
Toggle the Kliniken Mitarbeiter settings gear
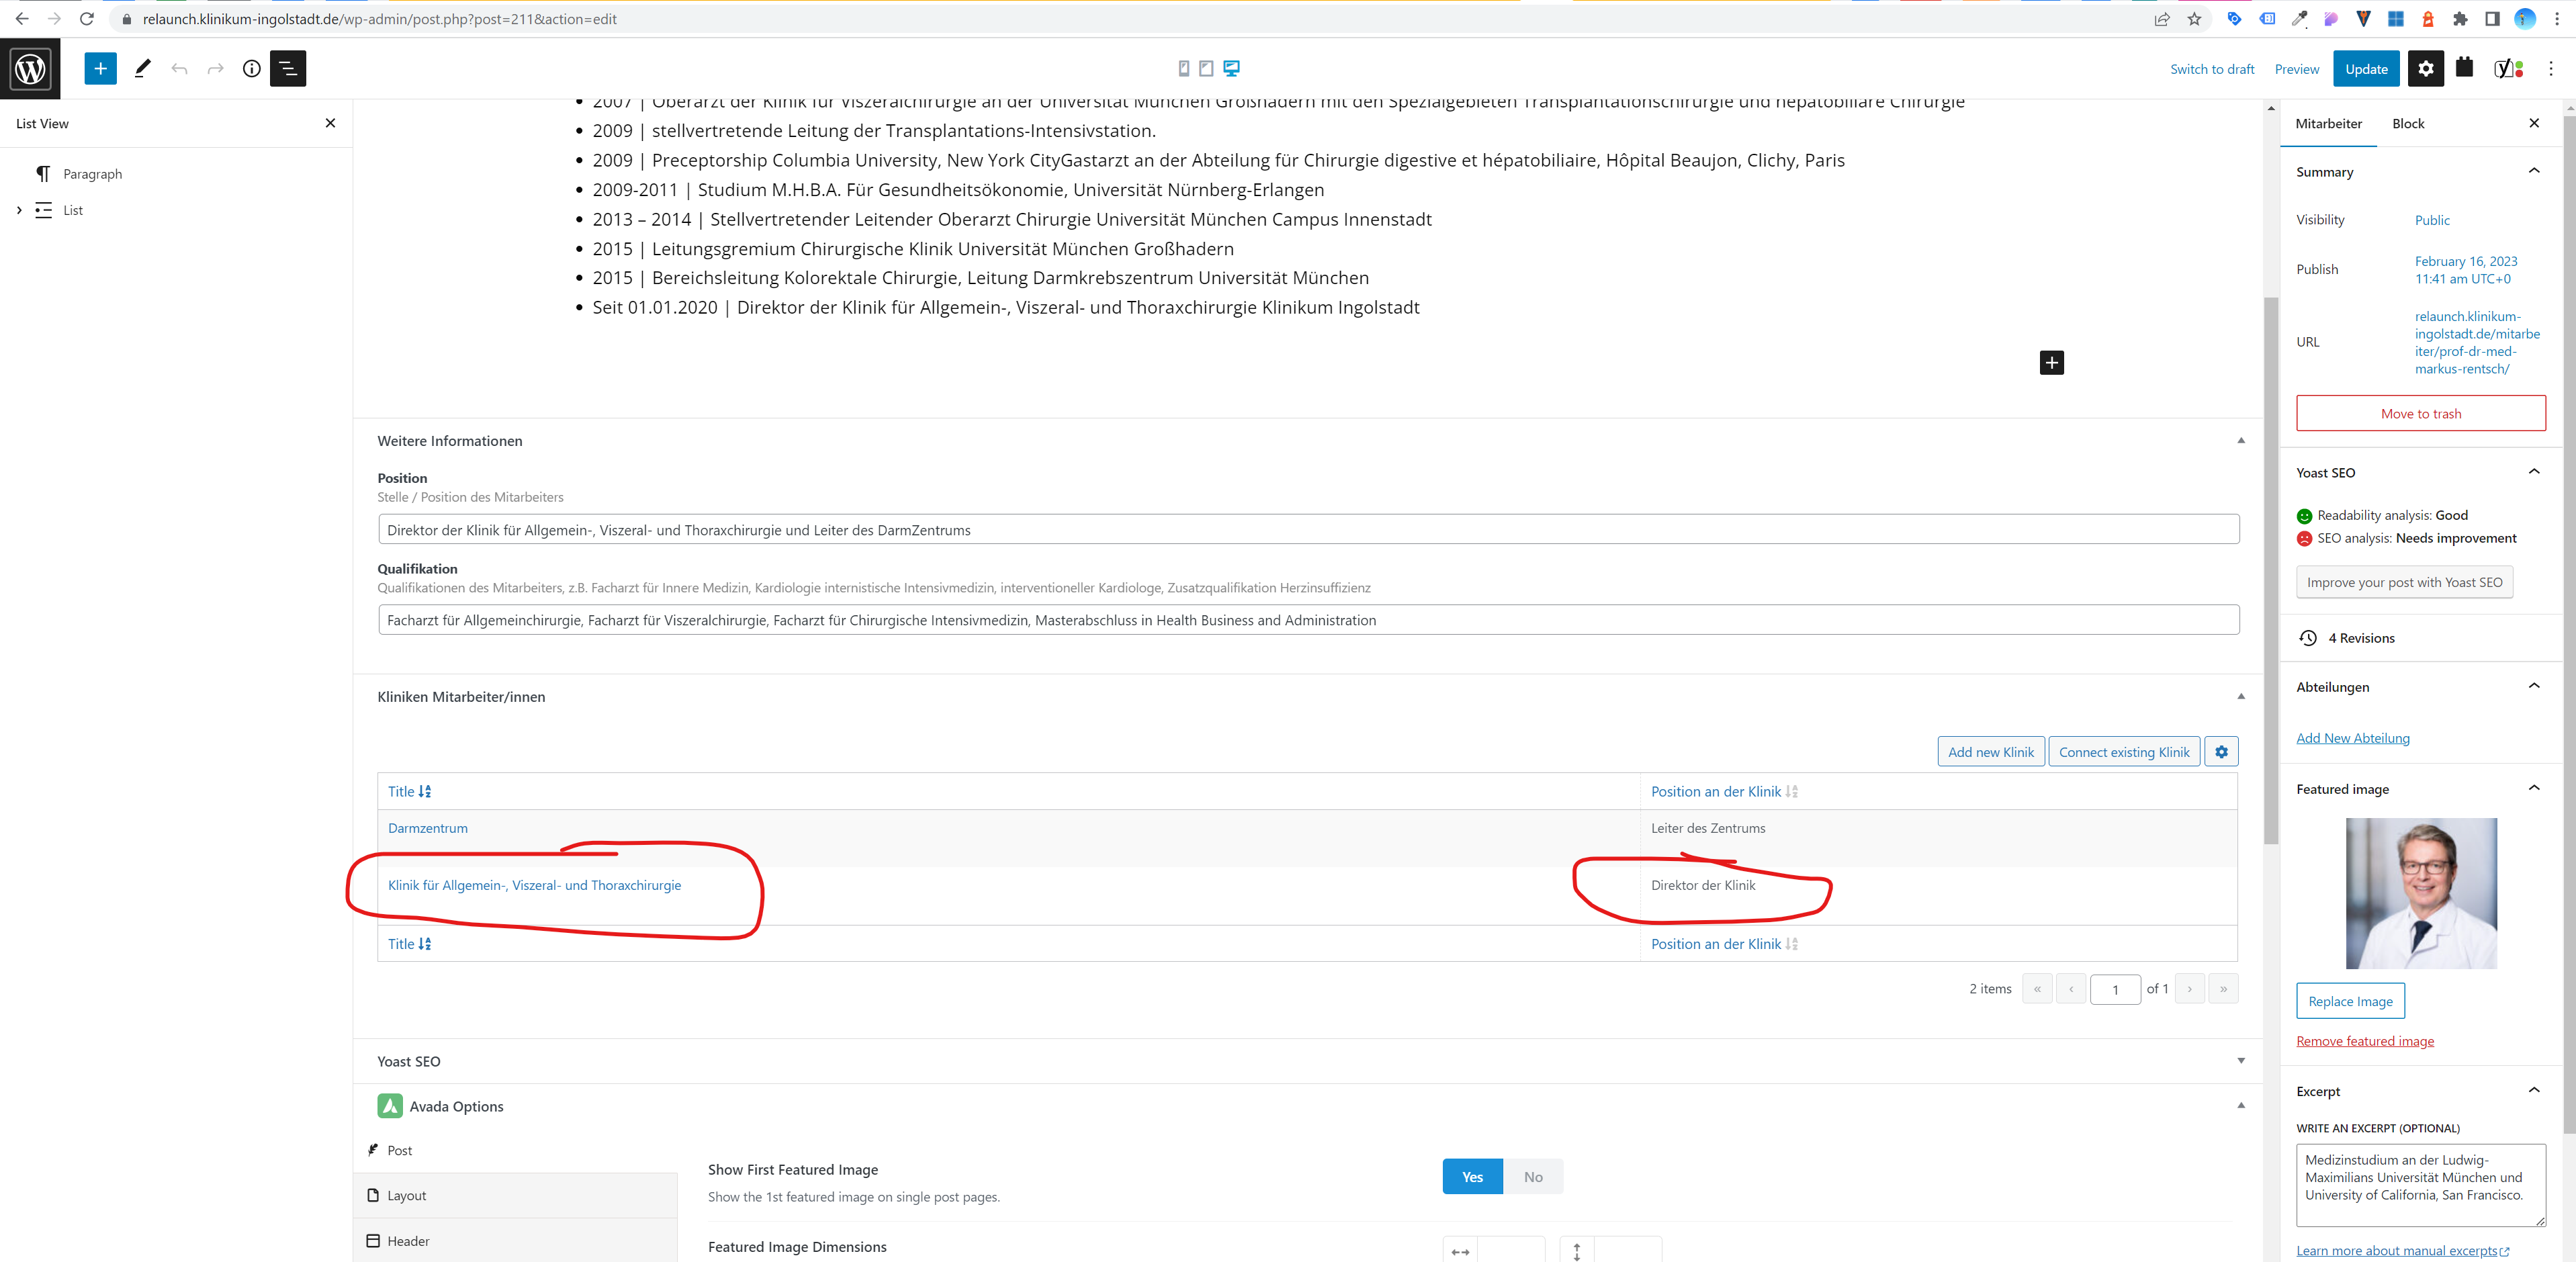click(x=2221, y=751)
